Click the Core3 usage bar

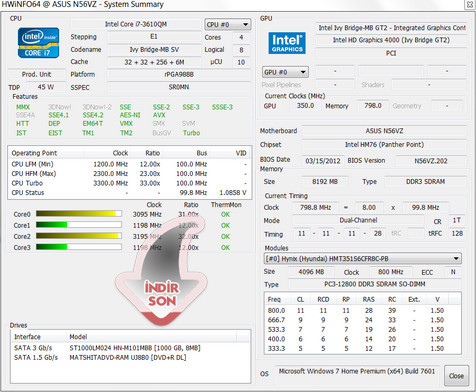tap(79, 247)
